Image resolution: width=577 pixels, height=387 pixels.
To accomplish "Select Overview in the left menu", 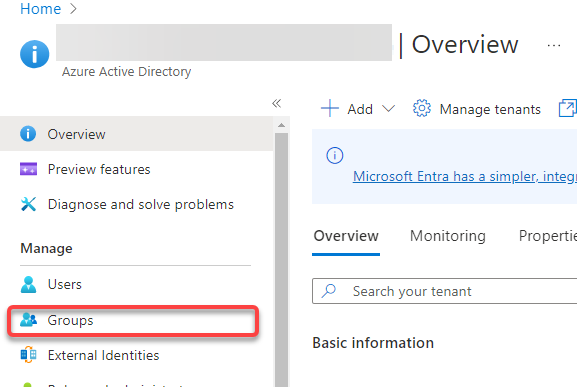I will [x=137, y=134].
